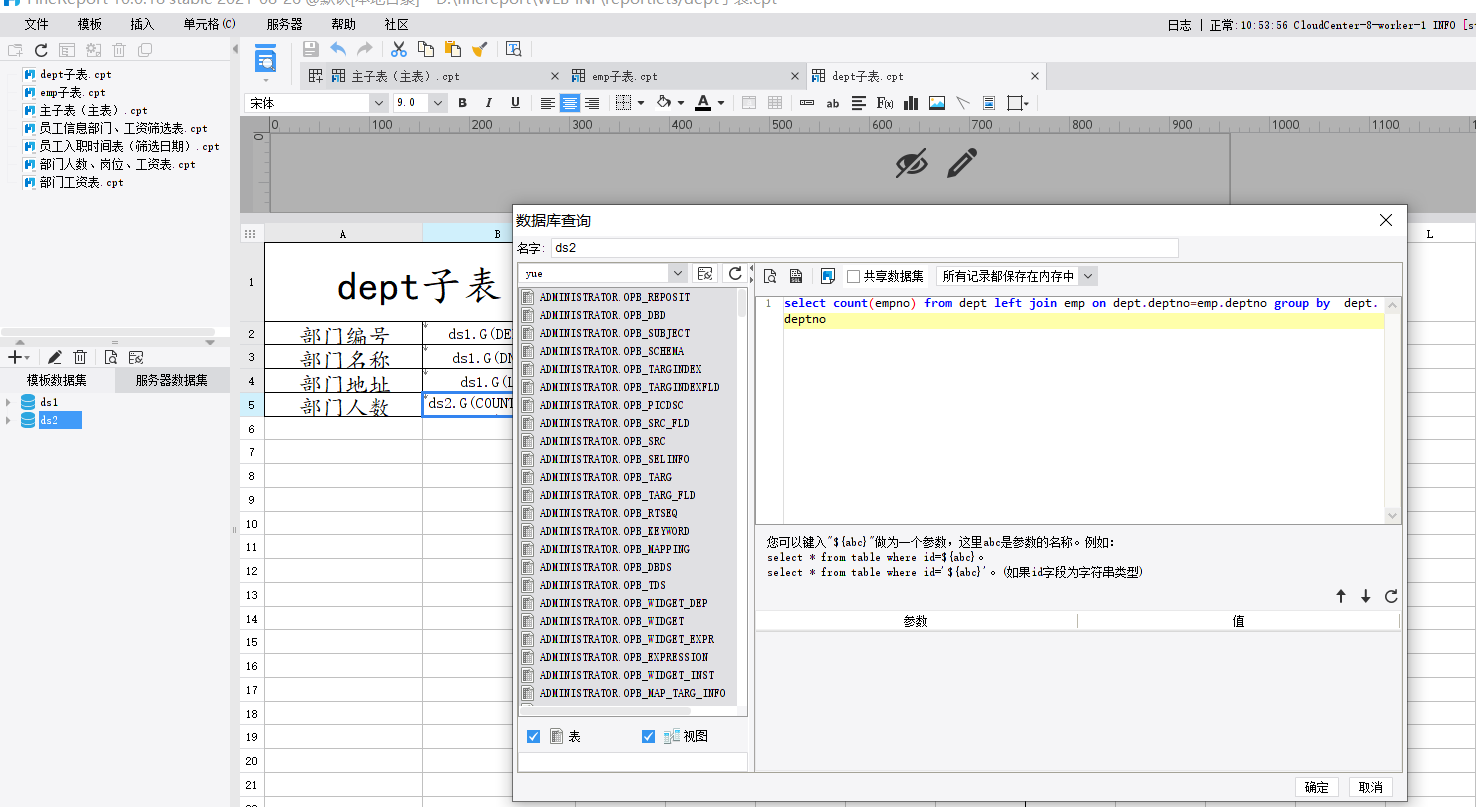The height and width of the screenshot is (807, 1476).
Task: Toggle Italic formatting
Action: (489, 103)
